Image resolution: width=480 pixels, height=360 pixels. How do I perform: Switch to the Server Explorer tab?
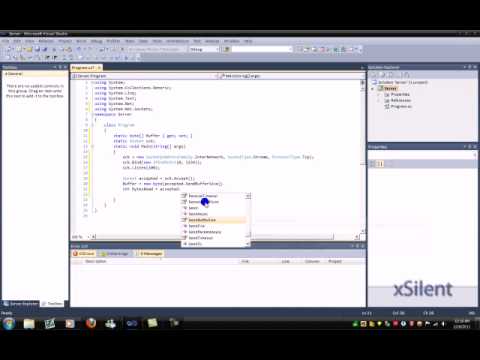21,304
